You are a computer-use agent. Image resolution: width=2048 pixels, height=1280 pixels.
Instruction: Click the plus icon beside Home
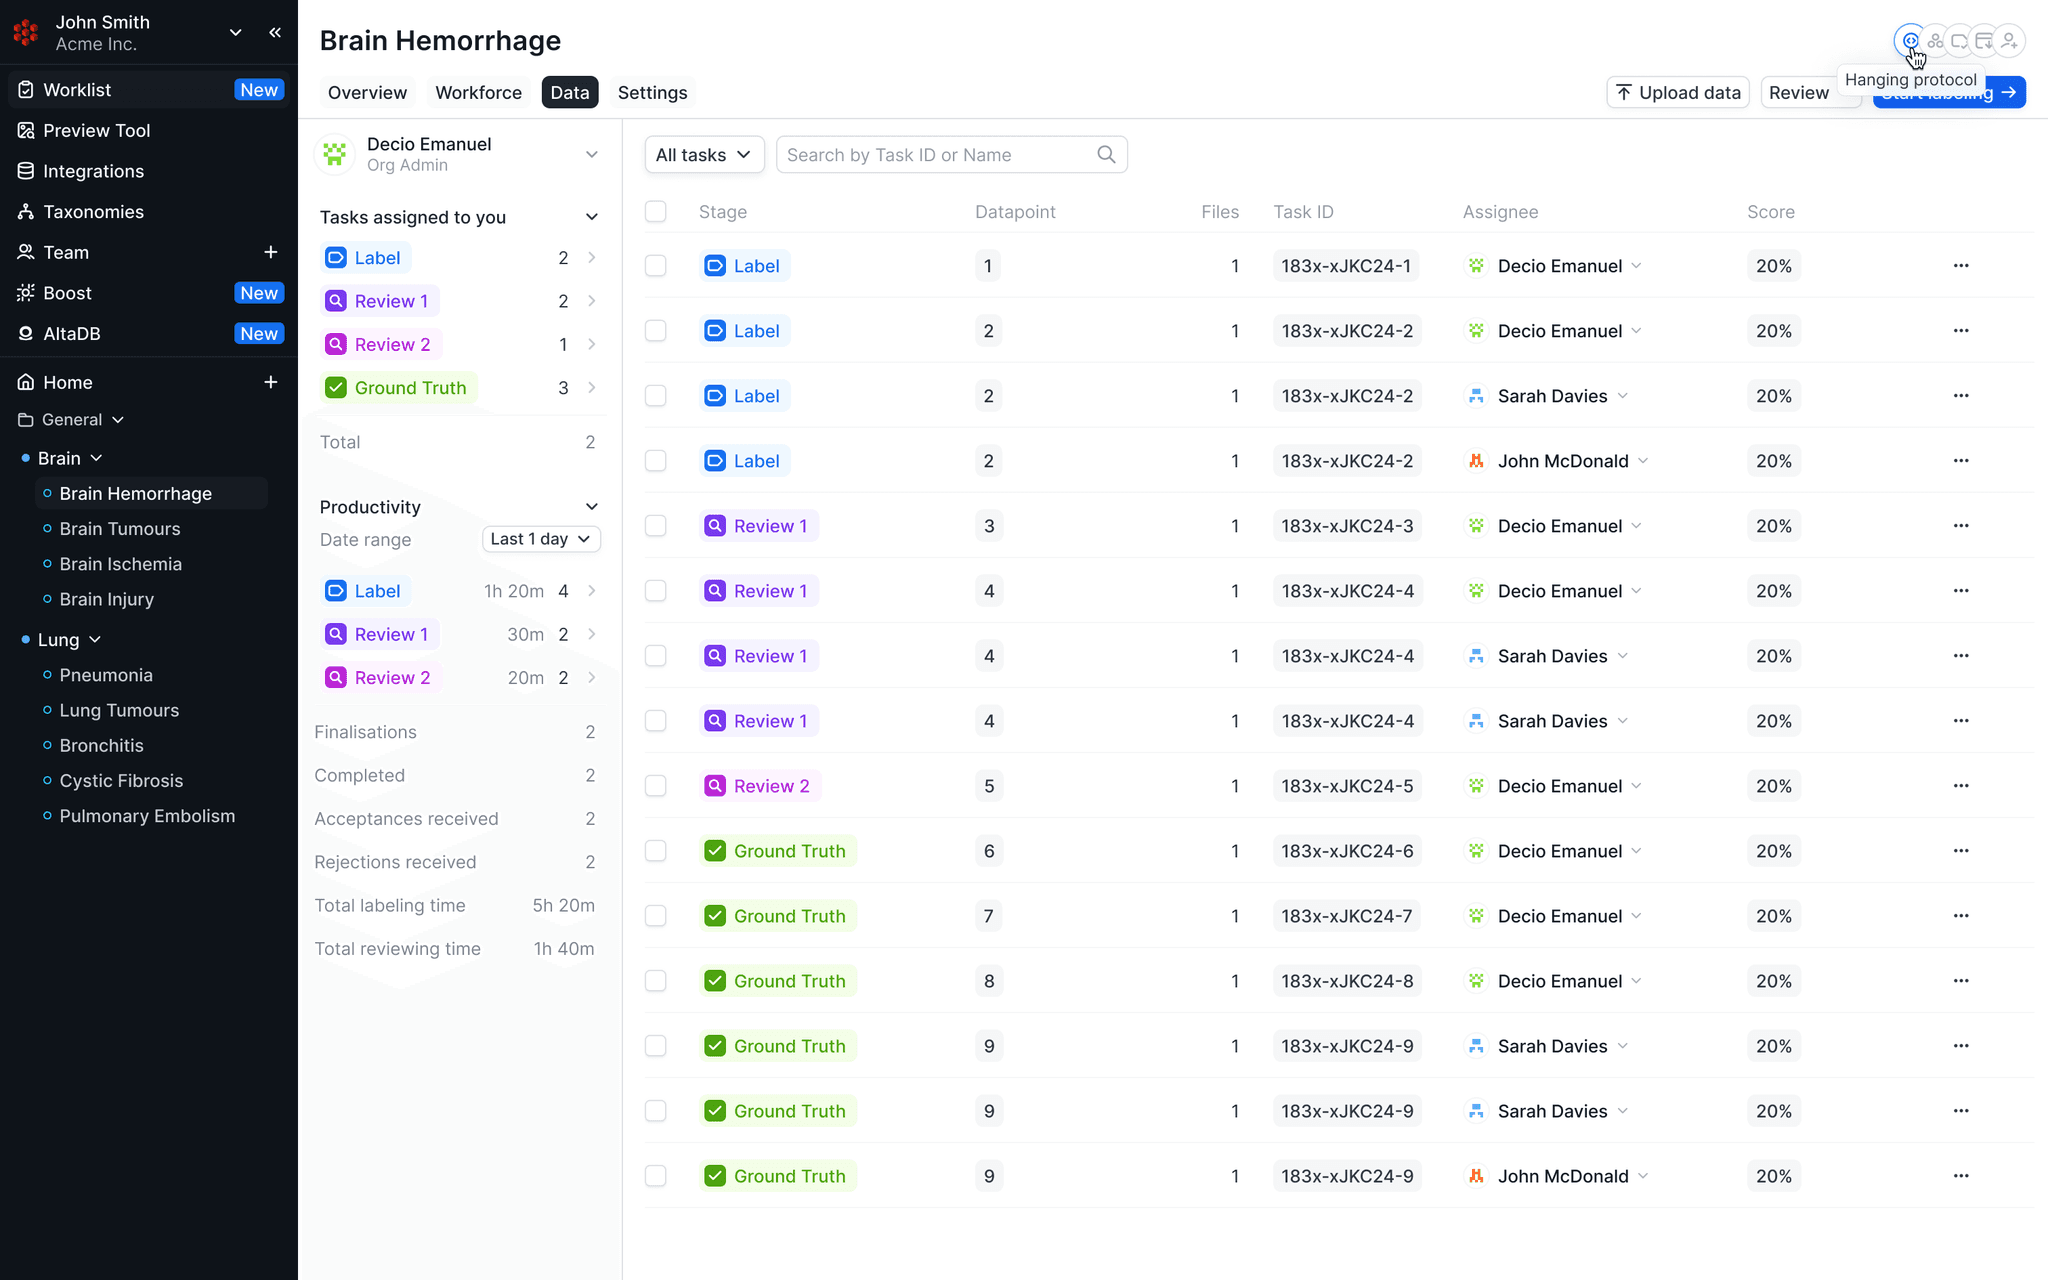(270, 382)
